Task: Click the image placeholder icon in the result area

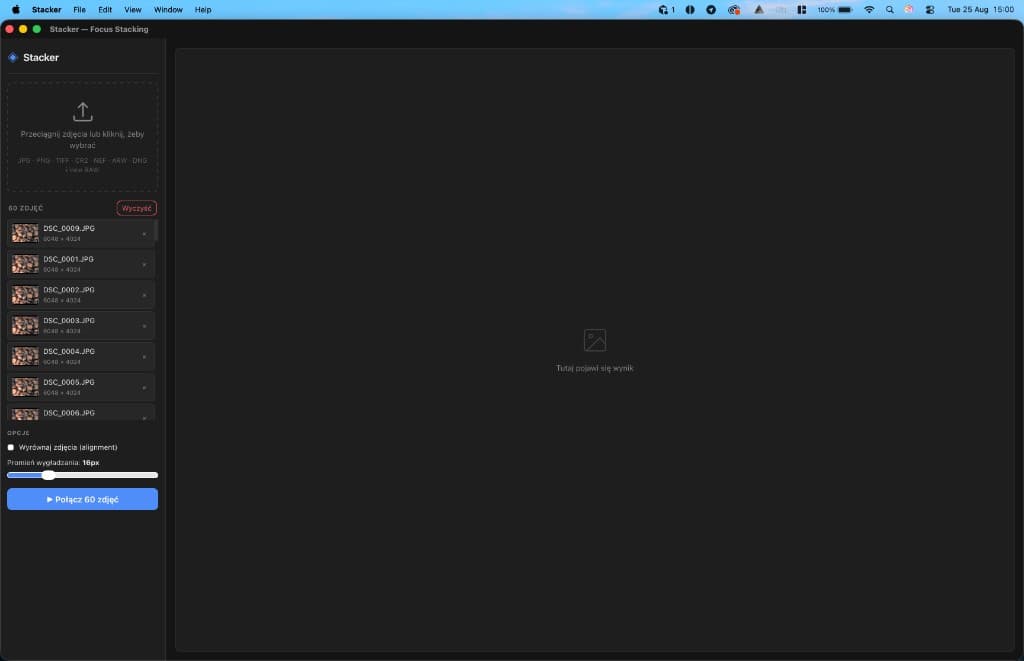Action: click(594, 340)
